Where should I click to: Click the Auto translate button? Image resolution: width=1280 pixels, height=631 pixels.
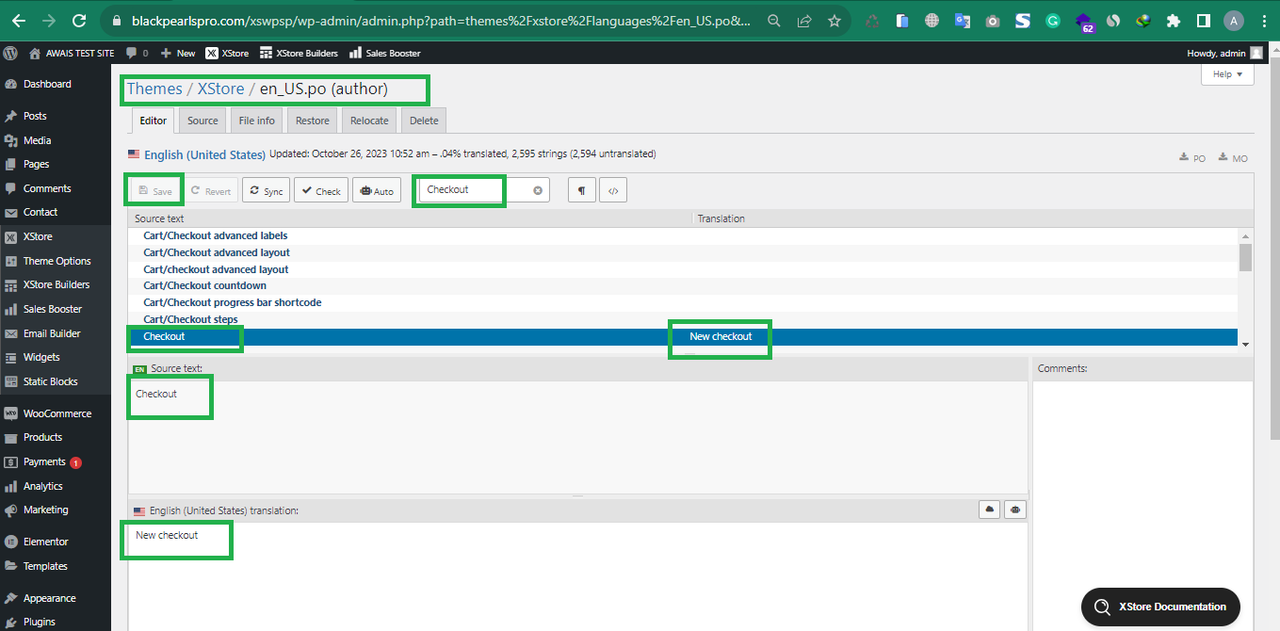(376, 191)
